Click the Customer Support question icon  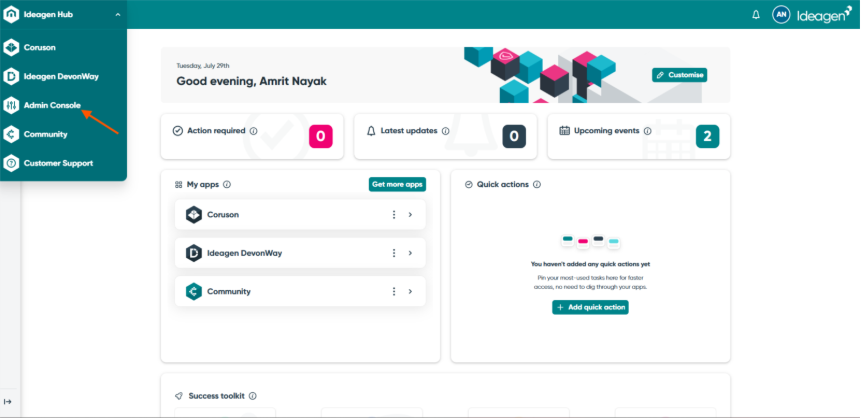point(11,164)
